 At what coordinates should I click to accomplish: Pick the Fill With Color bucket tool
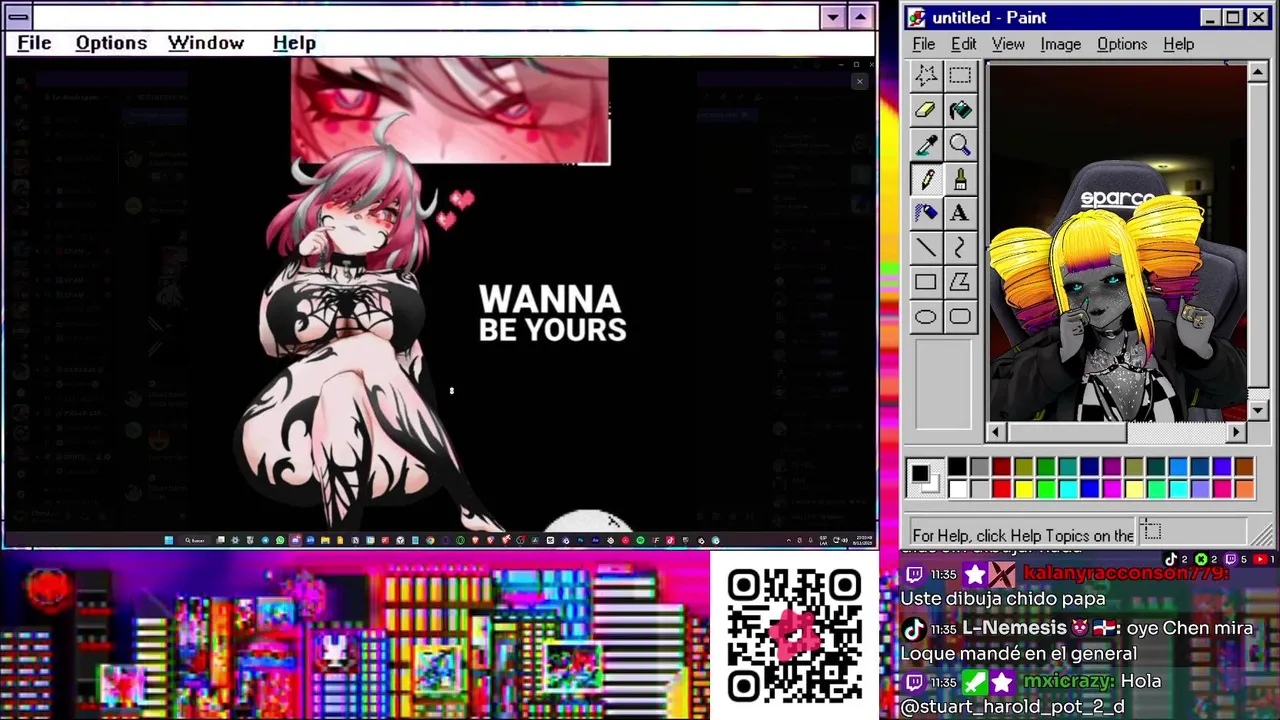pyautogui.click(x=960, y=111)
